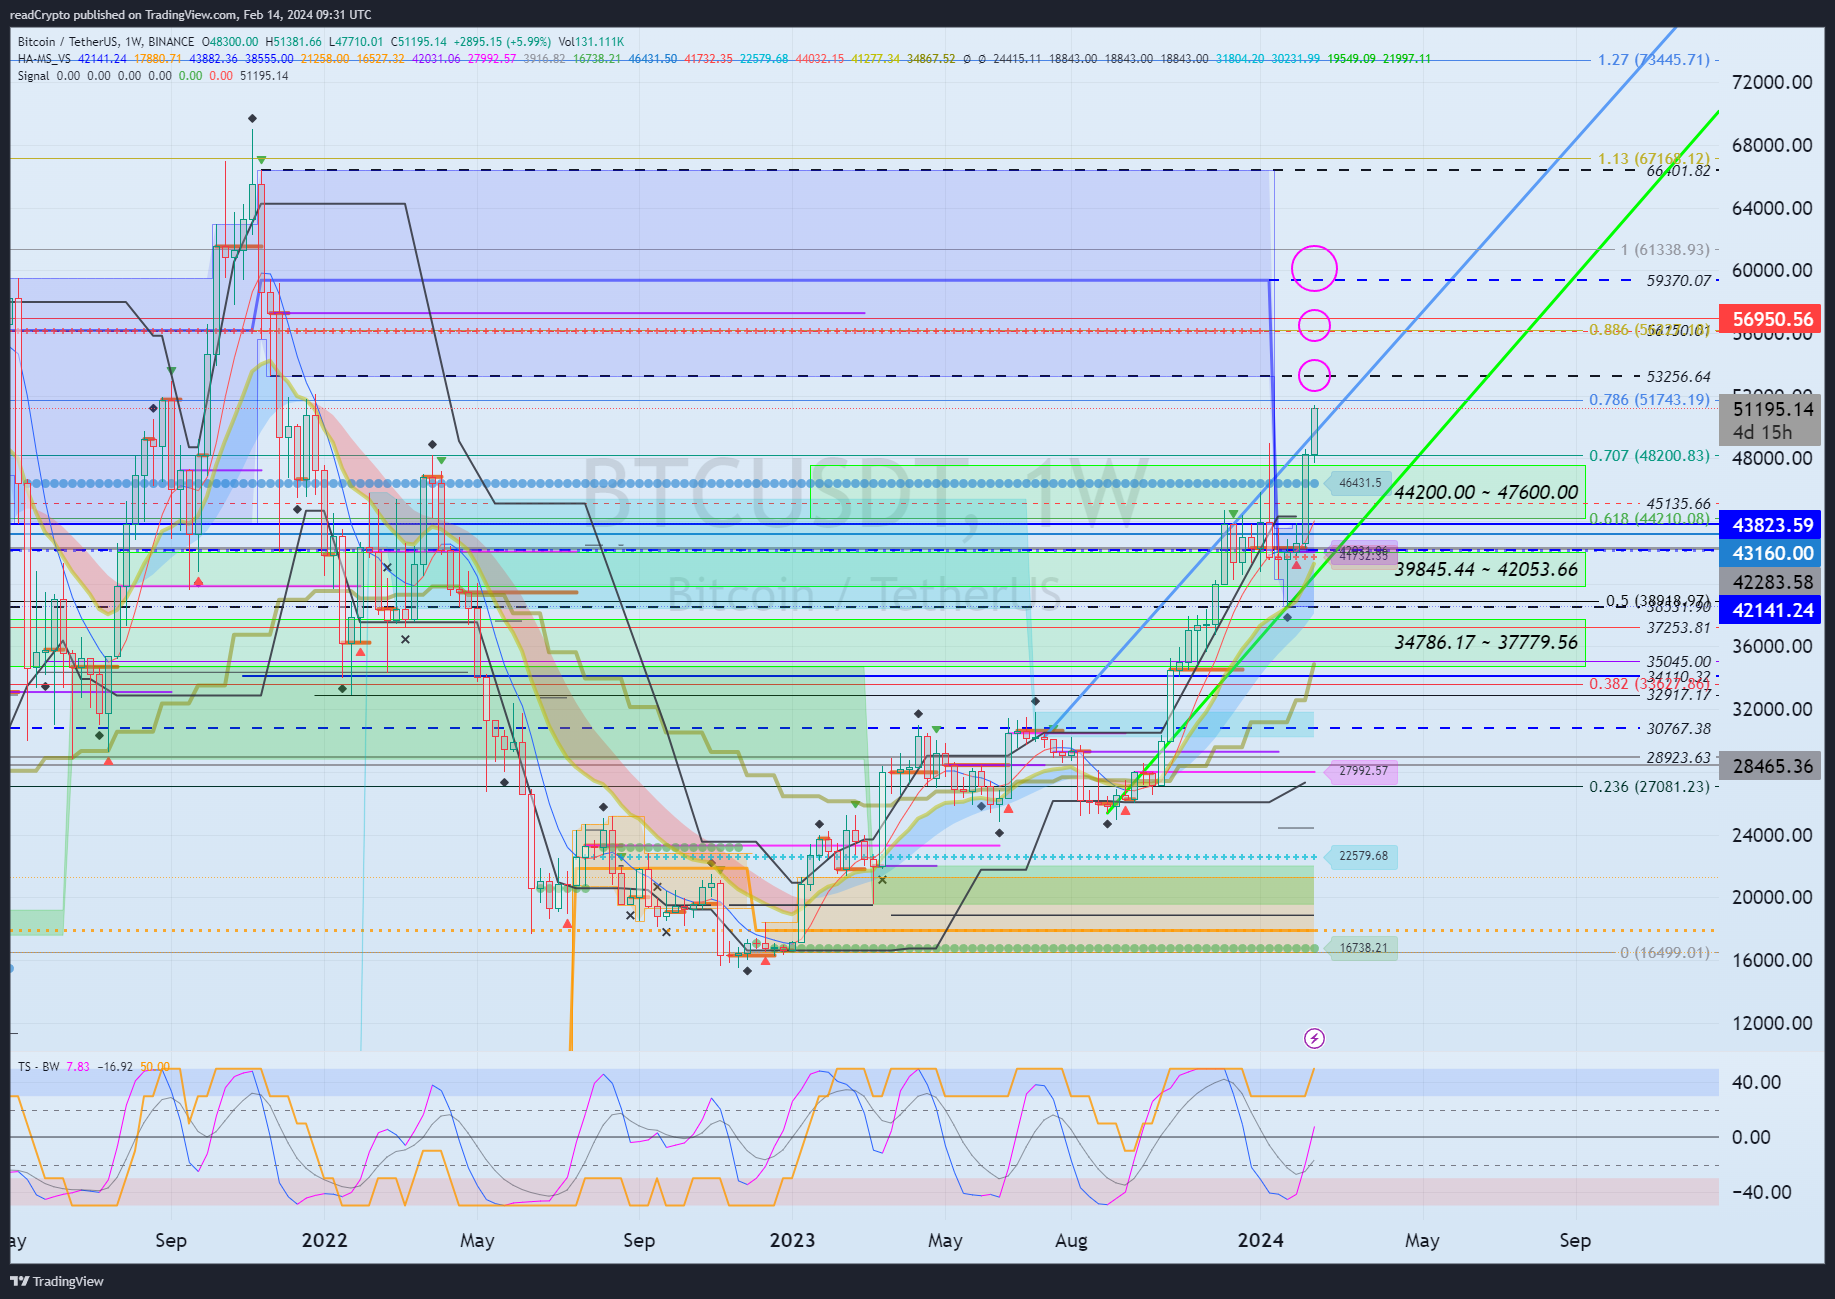The image size is (1835, 1299).
Task: Click 2024 on the time axis
Action: 1260,1240
